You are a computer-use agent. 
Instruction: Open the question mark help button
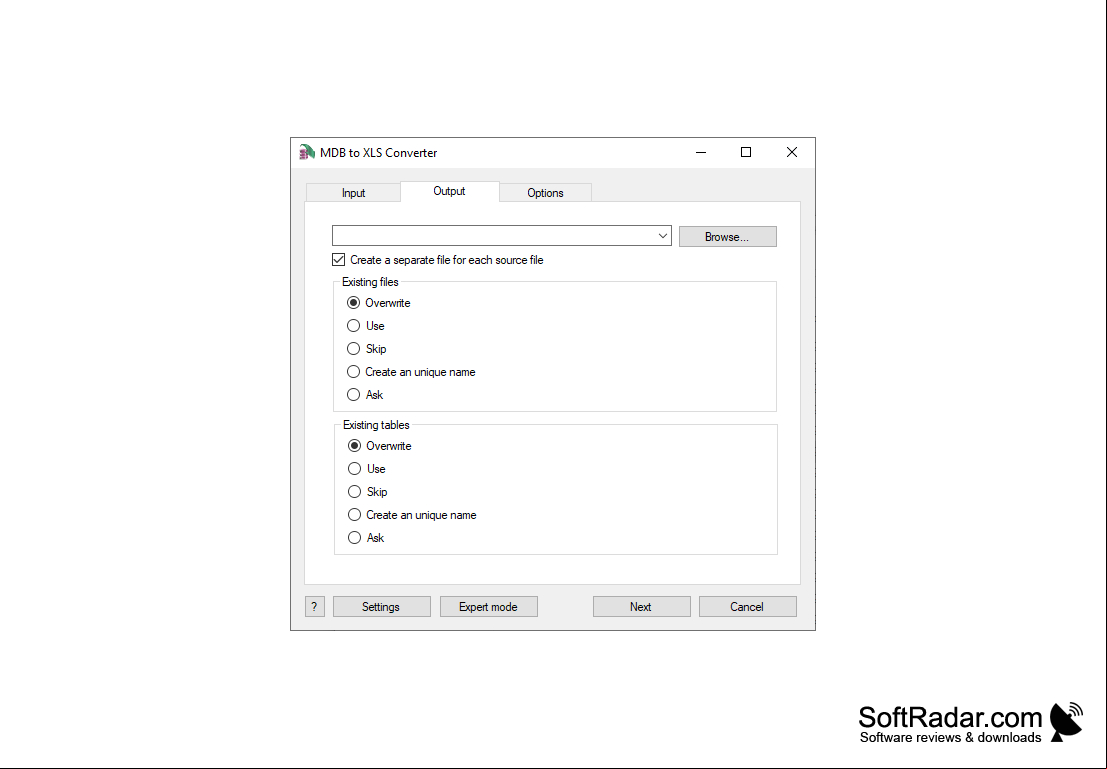pyautogui.click(x=314, y=607)
